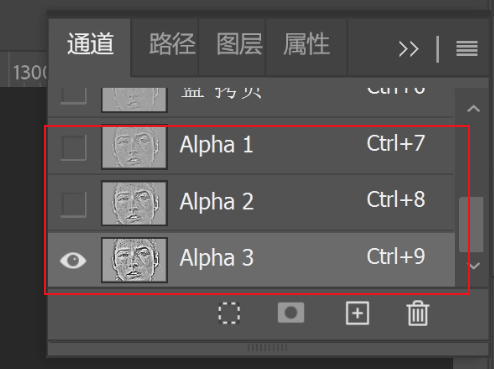Hide Alpha 3 channel eye icon
Viewport: 494px width, 369px height.
tap(73, 260)
